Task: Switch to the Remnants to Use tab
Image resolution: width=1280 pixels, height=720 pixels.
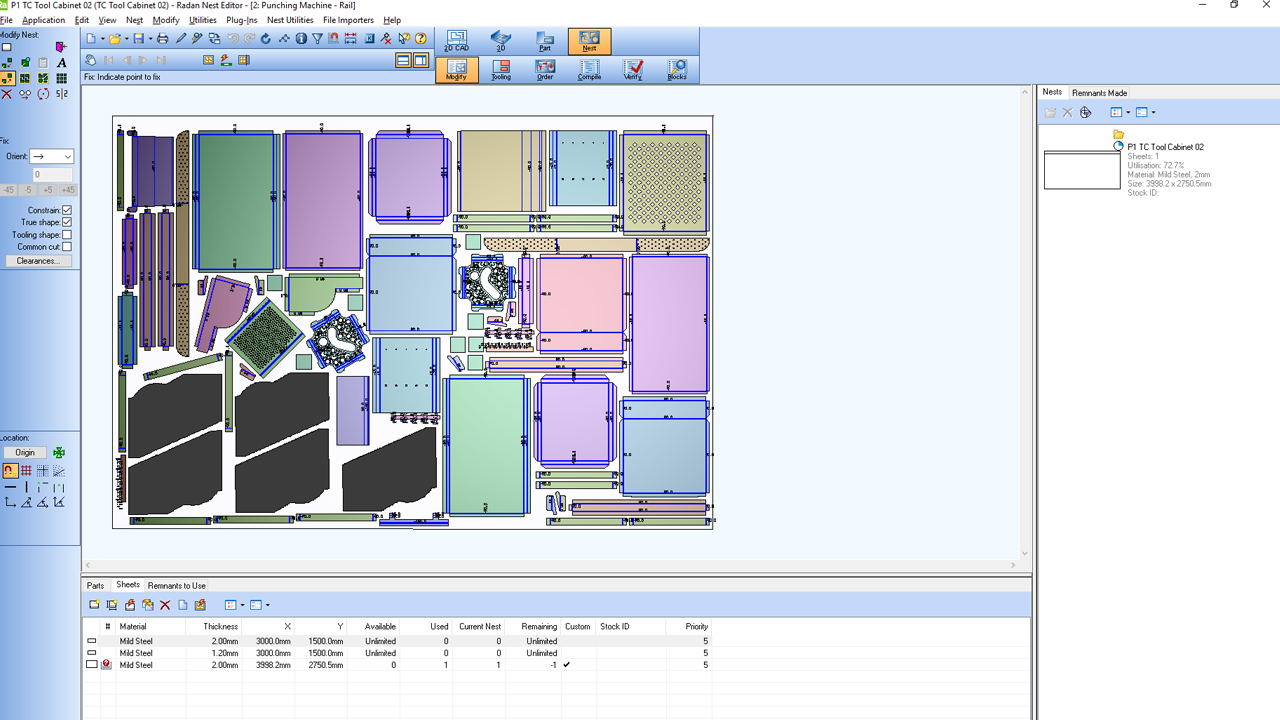Action: (177, 586)
